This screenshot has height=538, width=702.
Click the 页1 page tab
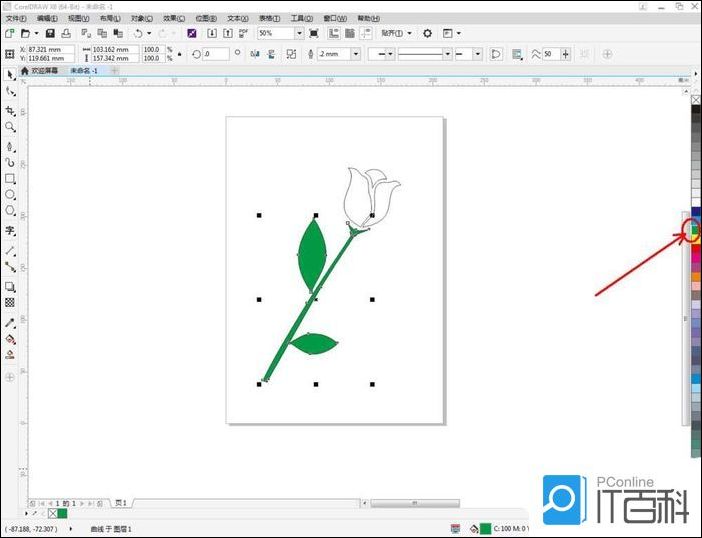point(121,502)
